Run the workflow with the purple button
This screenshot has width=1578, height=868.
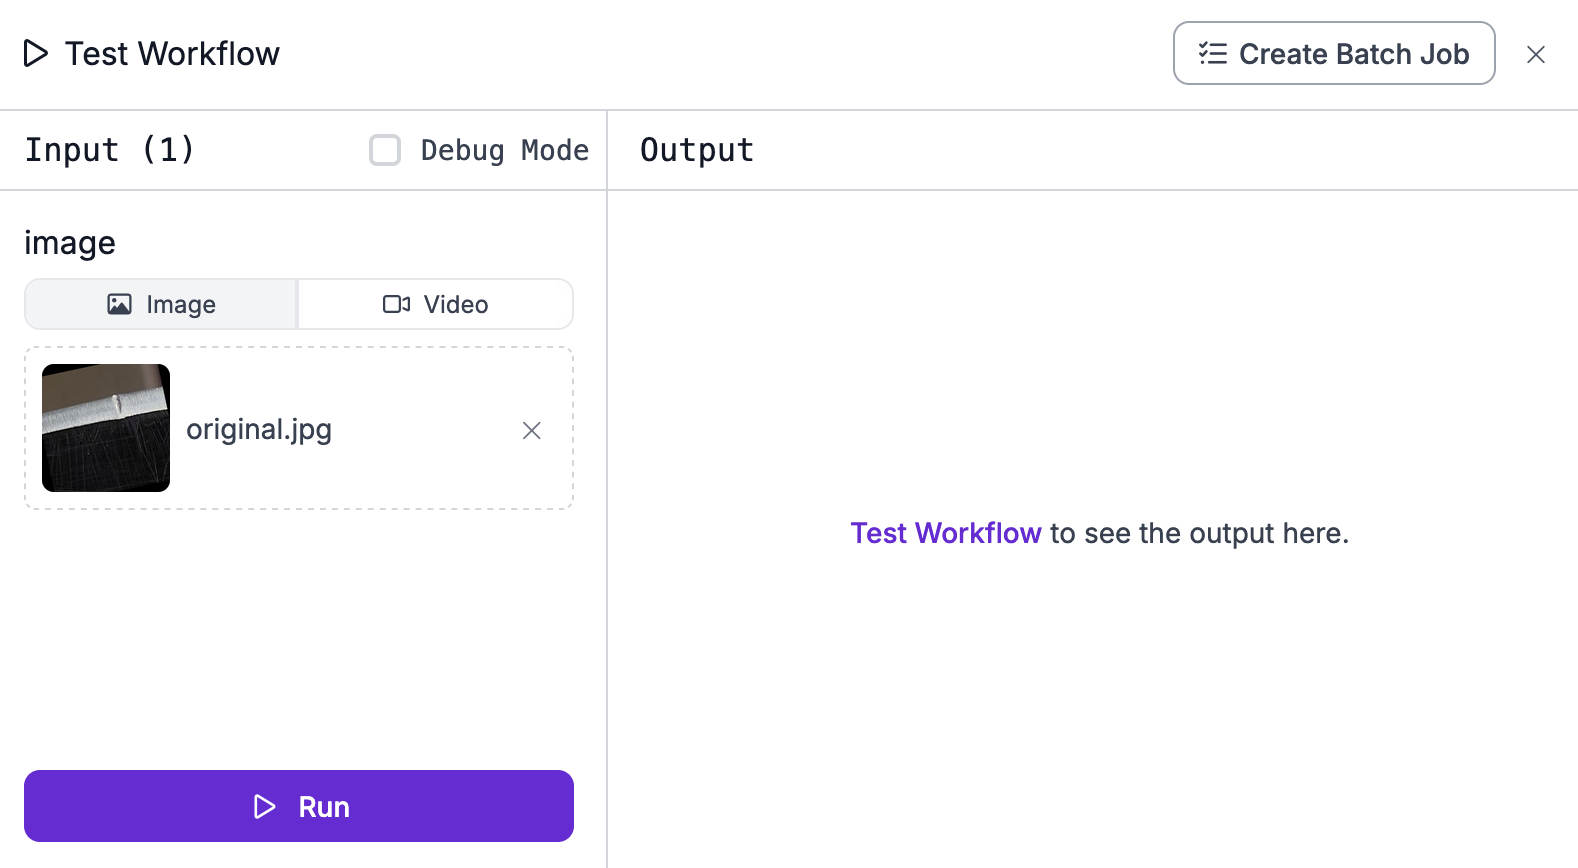coord(299,806)
